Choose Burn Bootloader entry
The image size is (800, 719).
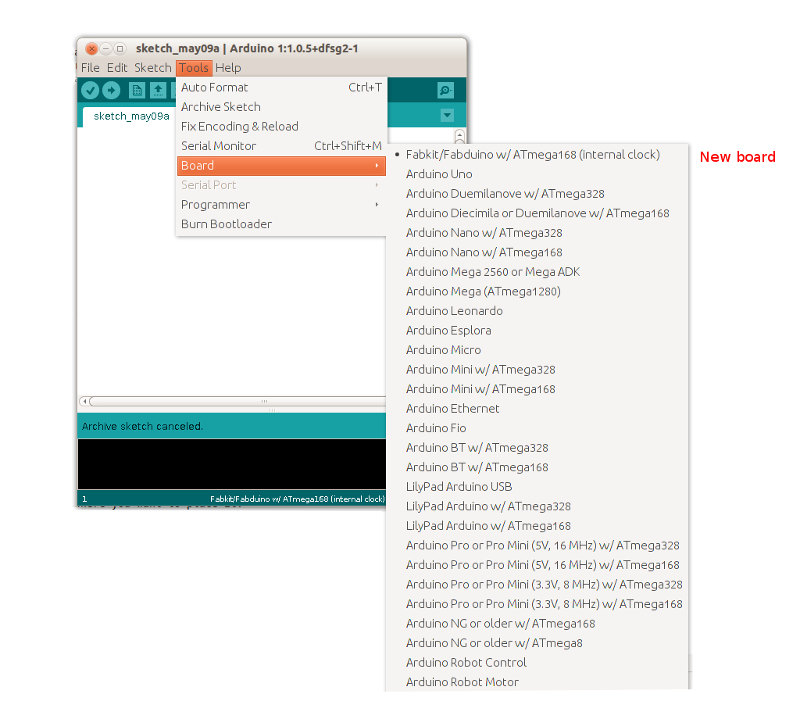click(x=281, y=224)
